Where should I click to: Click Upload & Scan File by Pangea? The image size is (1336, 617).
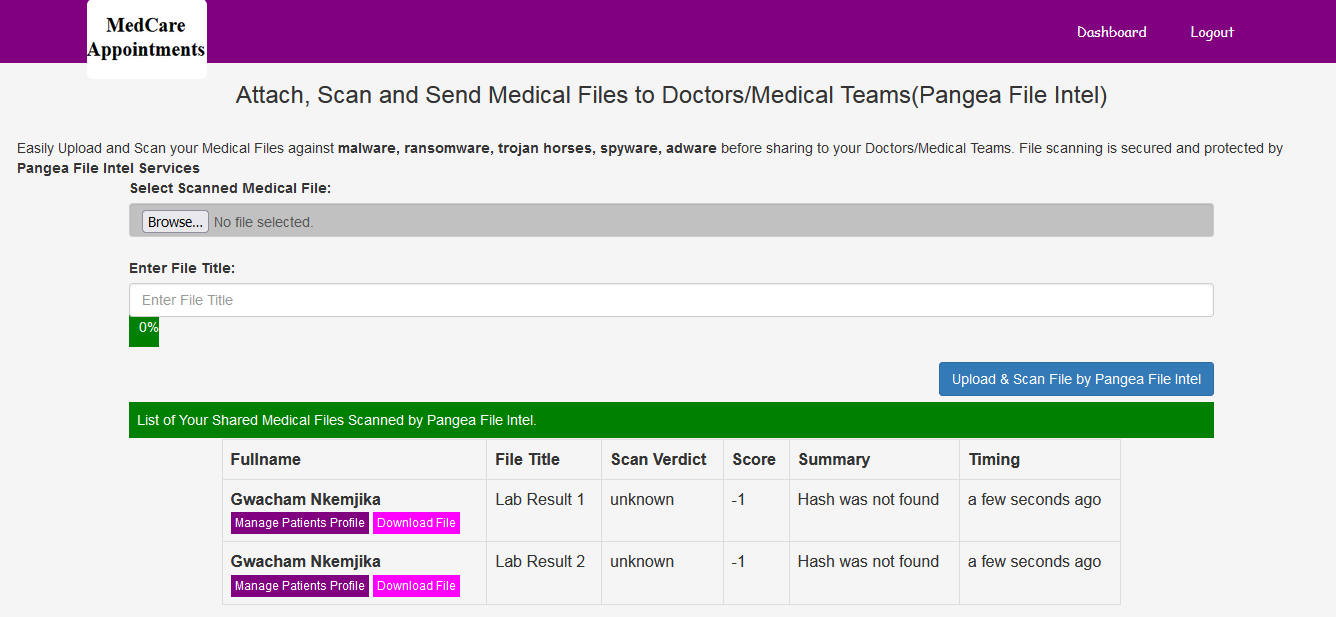tap(1076, 379)
